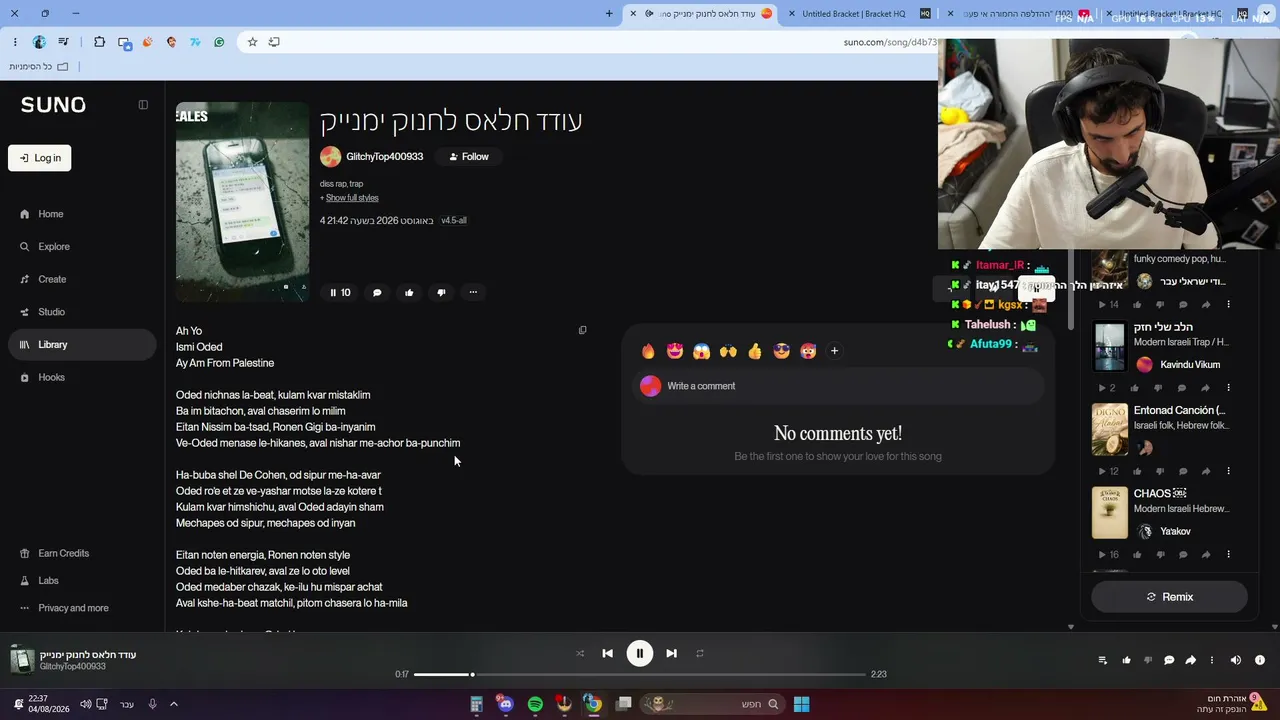Like current track in the player bar
Screen dimensions: 1280x720
coord(1126,660)
